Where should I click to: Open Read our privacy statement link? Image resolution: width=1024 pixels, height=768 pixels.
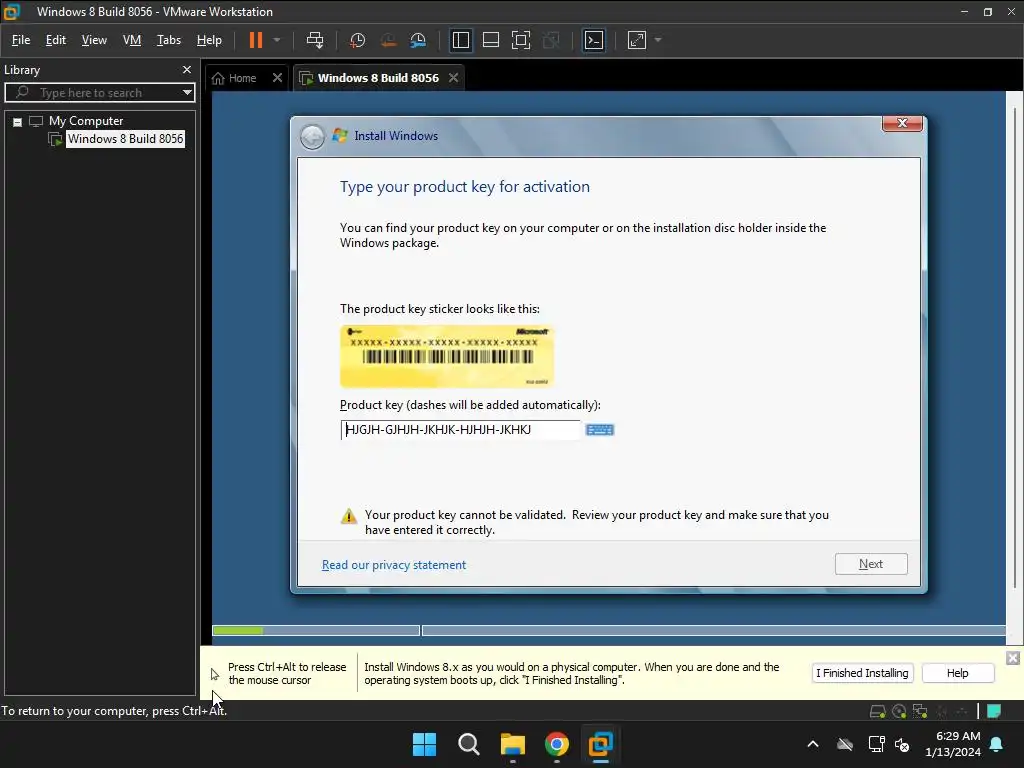click(394, 565)
